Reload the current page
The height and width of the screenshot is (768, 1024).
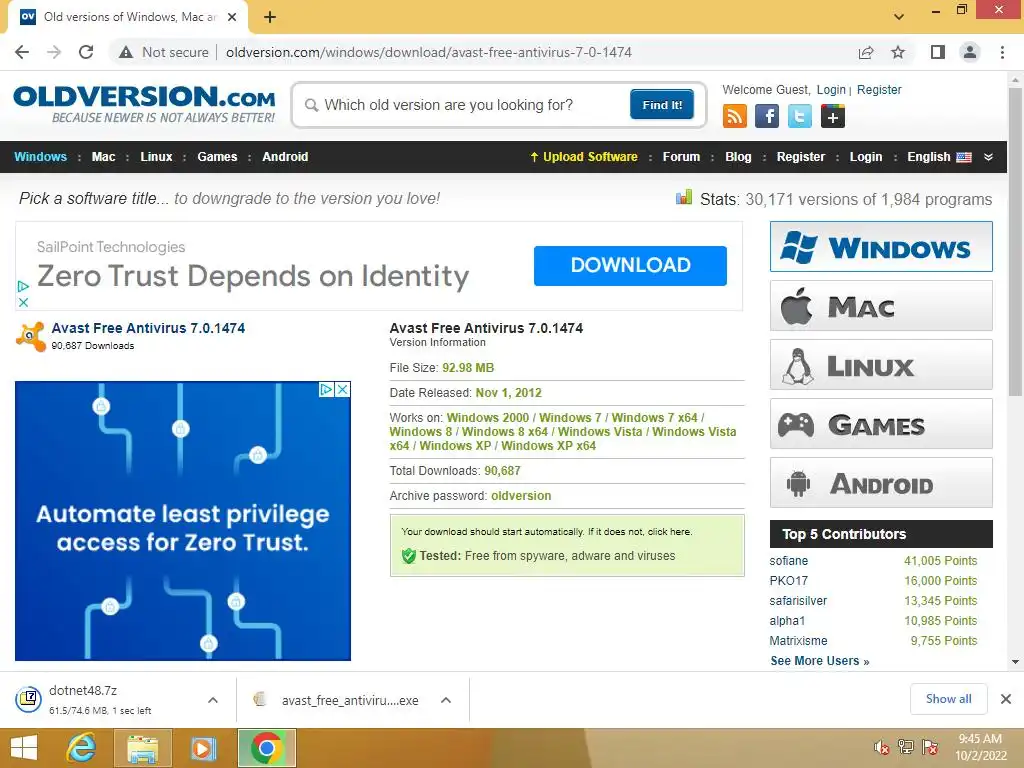tap(86, 52)
